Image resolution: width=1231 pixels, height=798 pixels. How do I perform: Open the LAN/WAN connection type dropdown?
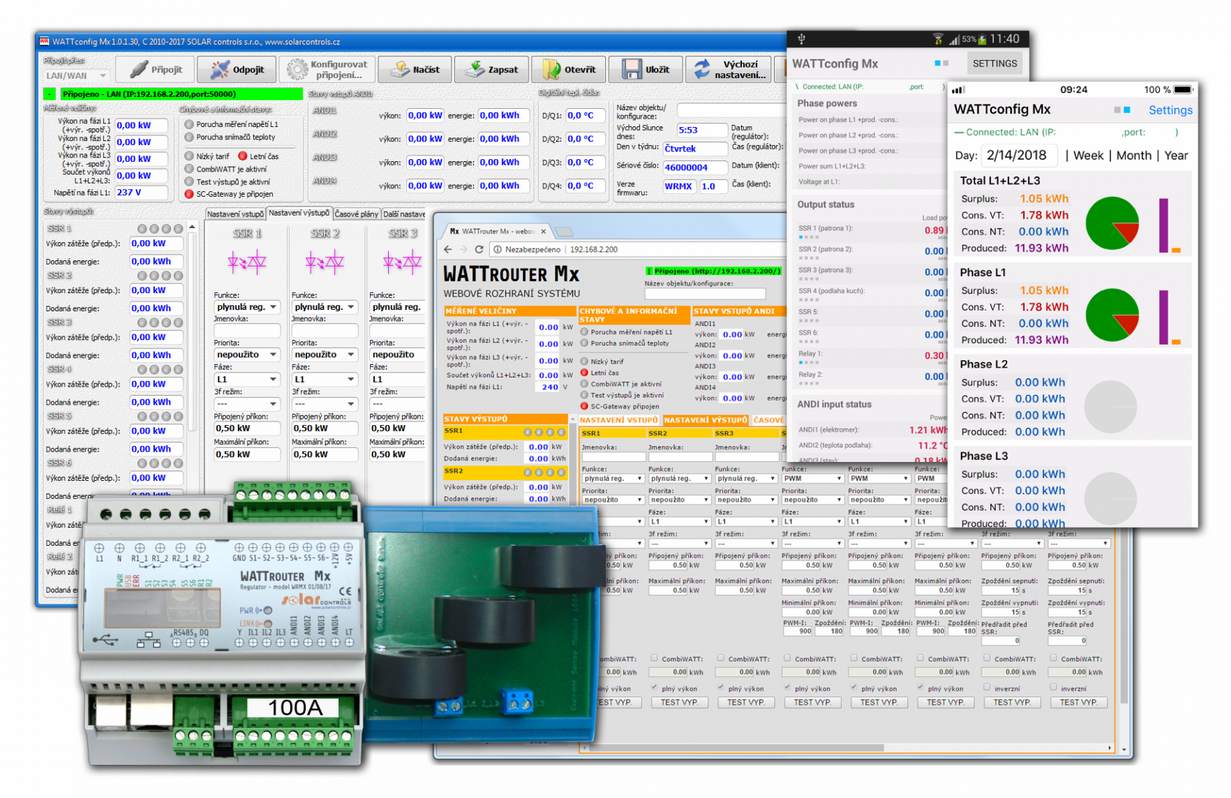[77, 76]
